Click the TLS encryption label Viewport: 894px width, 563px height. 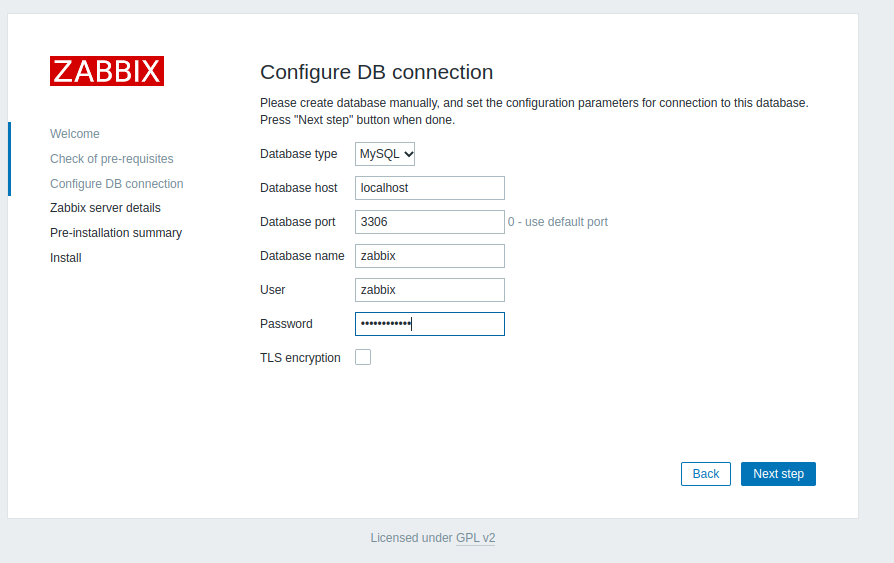[x=300, y=358]
